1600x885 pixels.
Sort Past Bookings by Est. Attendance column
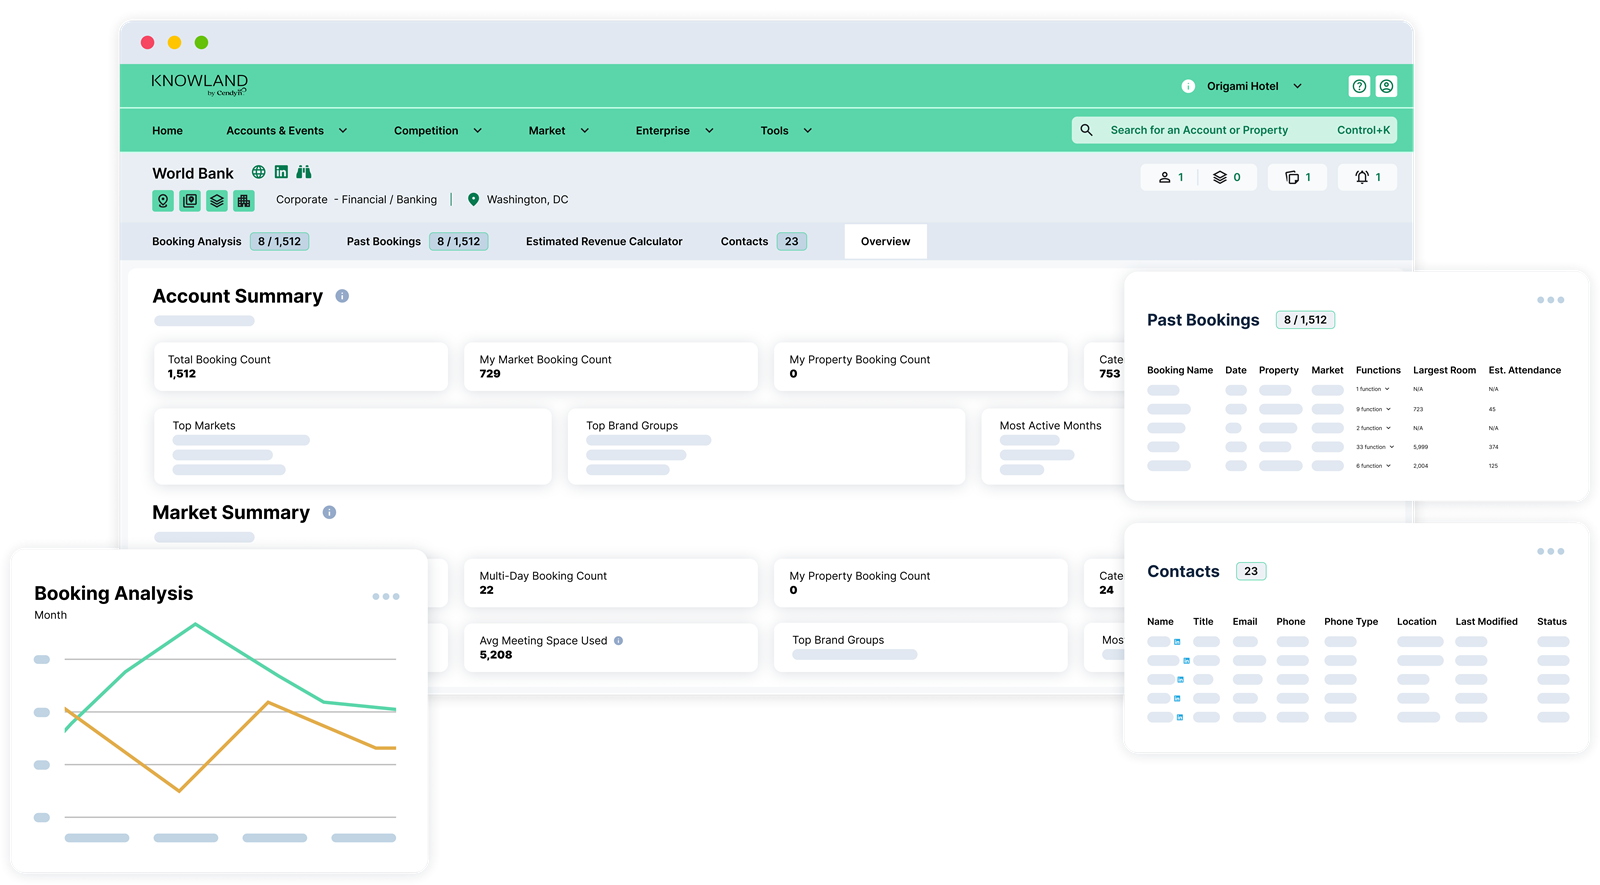1524,371
